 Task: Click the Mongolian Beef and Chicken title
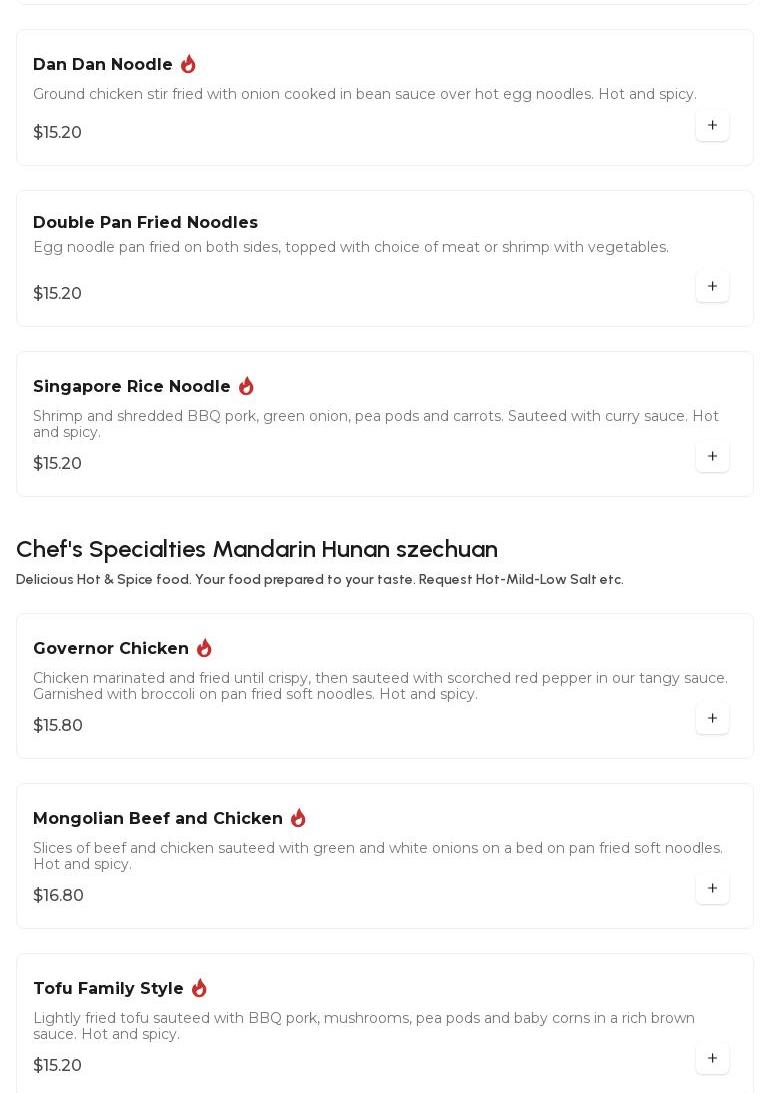[158, 819]
